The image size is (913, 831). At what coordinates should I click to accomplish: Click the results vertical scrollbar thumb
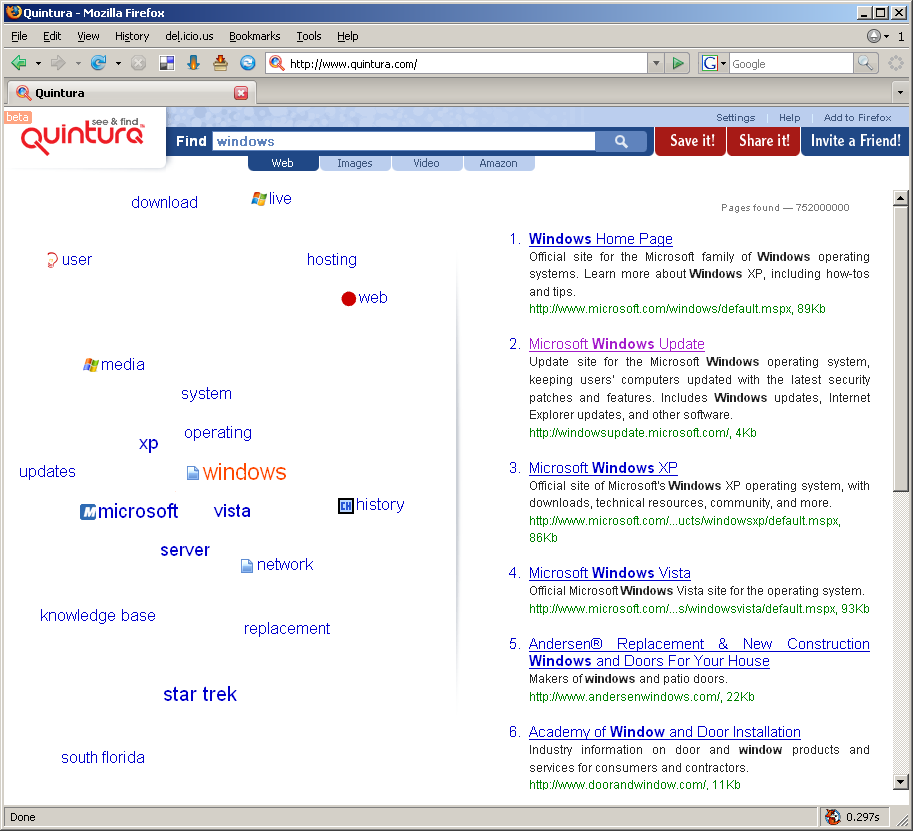900,349
